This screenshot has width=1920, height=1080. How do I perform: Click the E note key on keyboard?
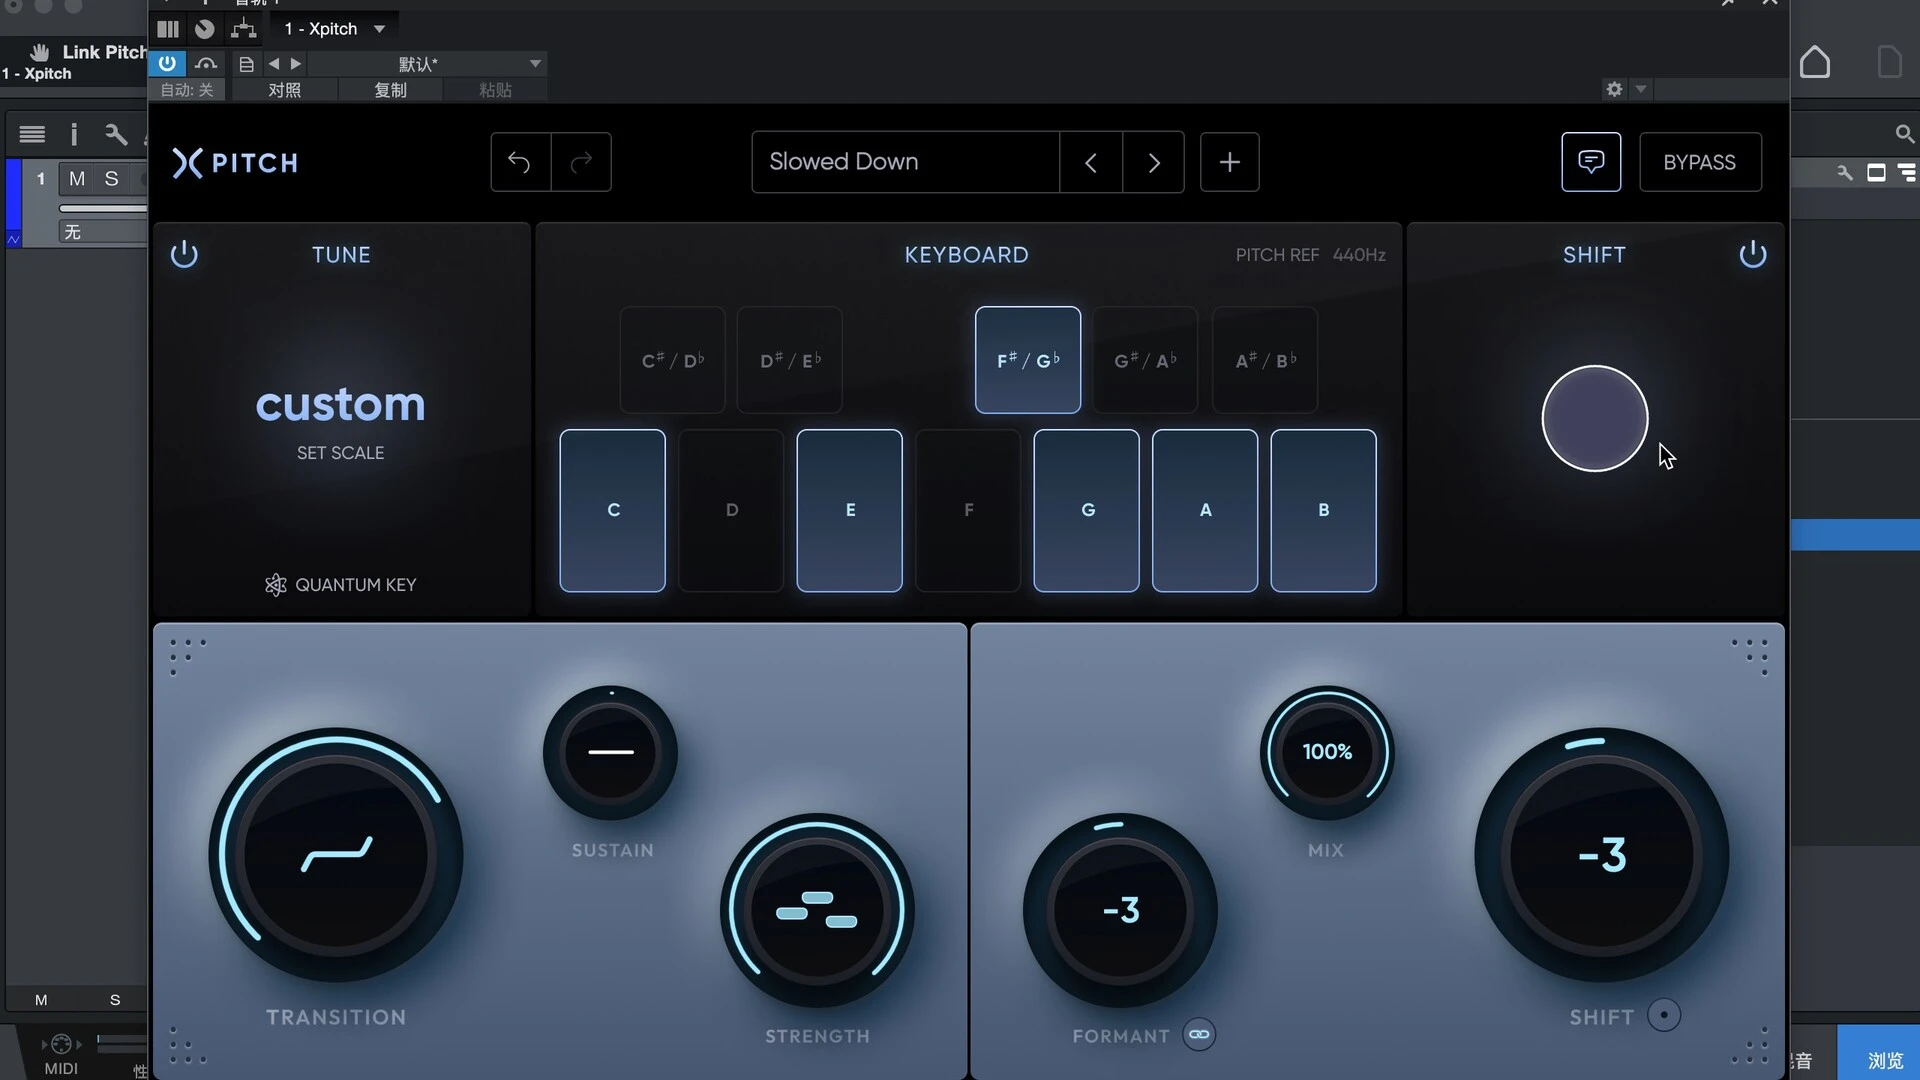(x=851, y=510)
